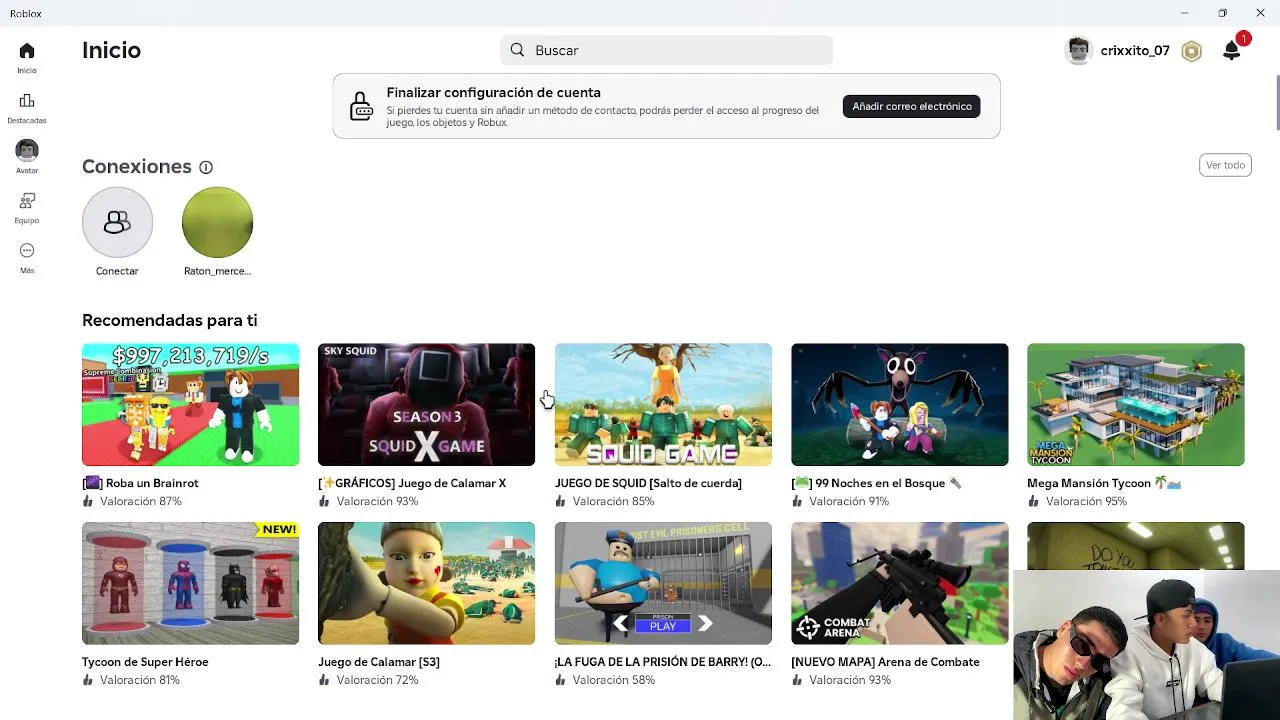
Task: Click the rating icon under Arena de Combate
Action: [797, 680]
